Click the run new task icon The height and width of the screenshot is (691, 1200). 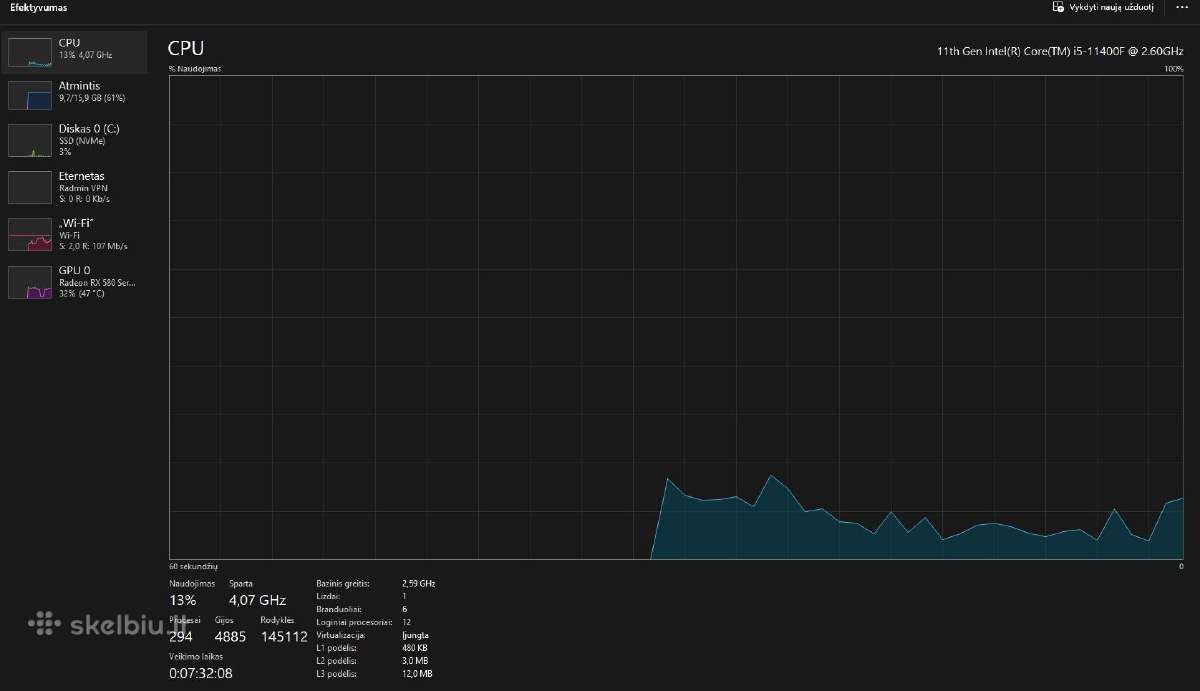1059,7
